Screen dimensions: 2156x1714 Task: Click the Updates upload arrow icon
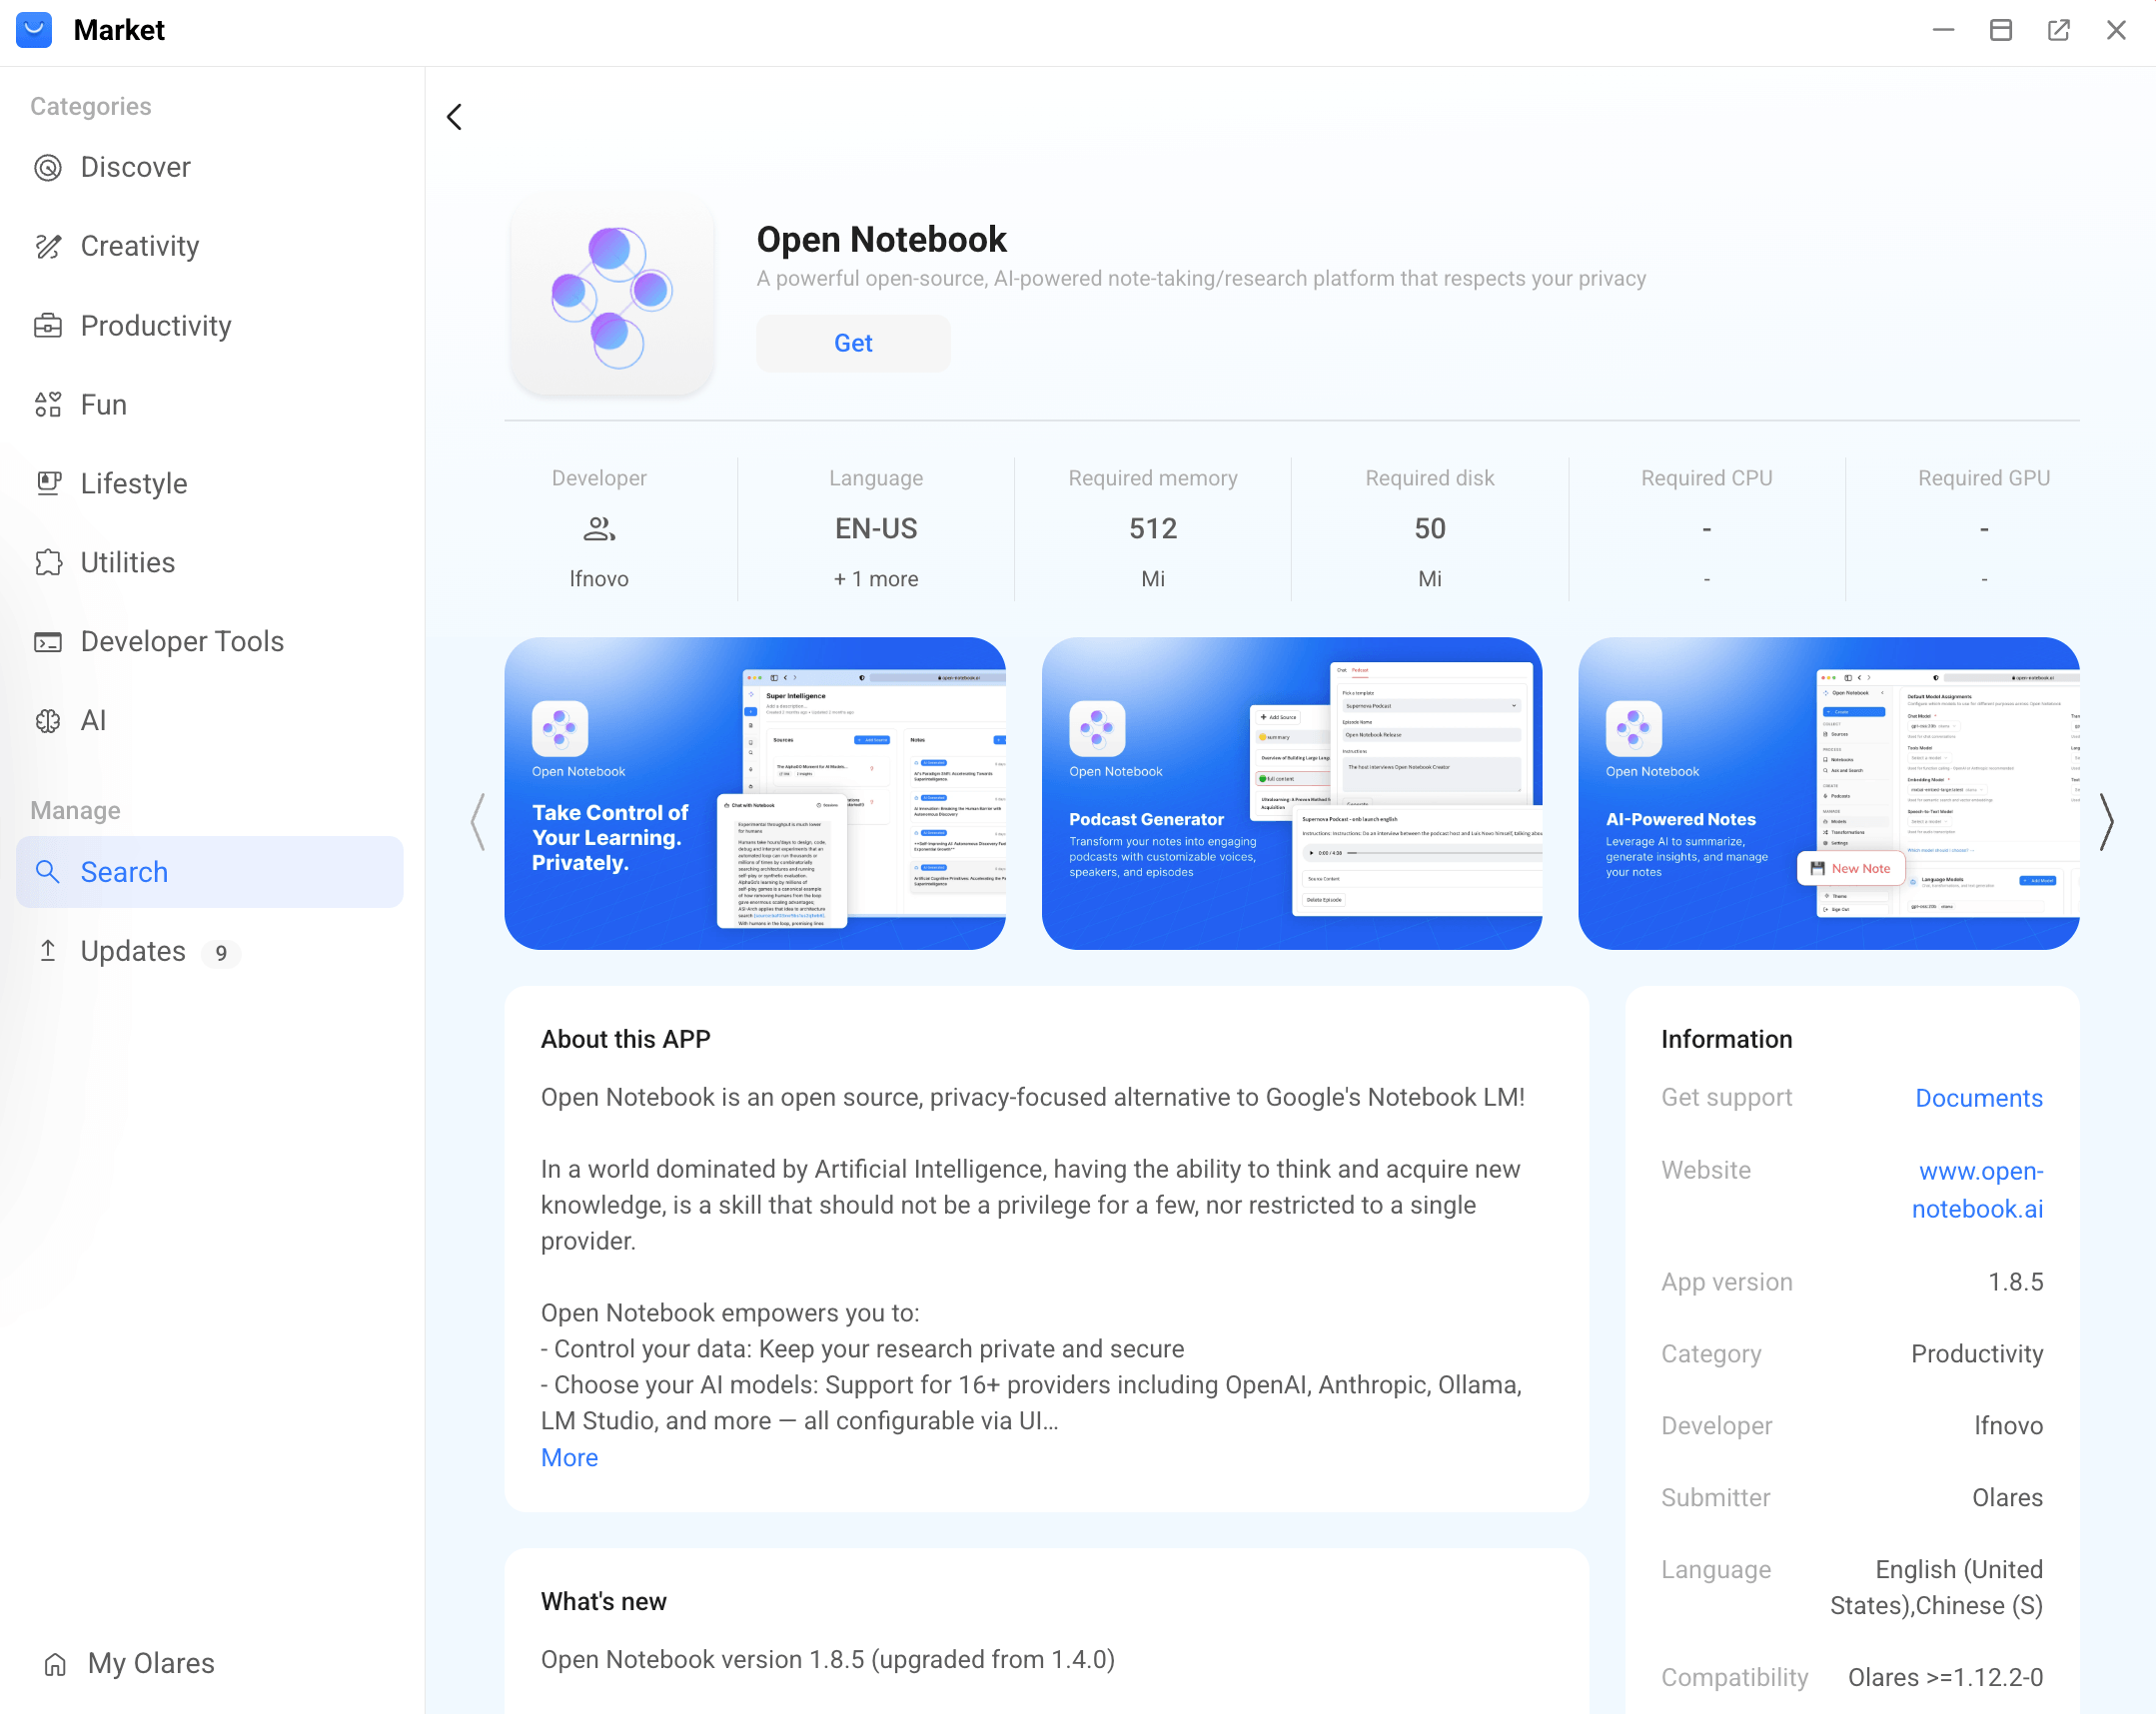coord(48,950)
